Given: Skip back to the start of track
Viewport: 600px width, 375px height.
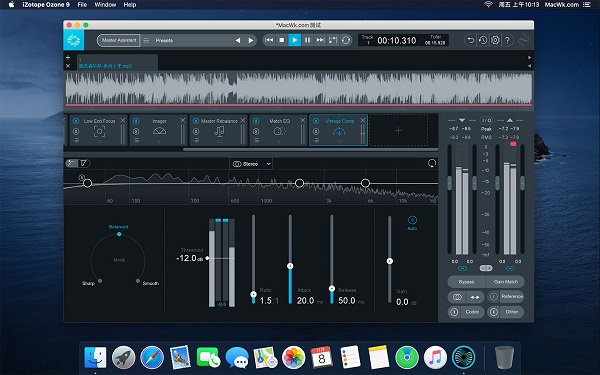Looking at the screenshot, I should coord(269,40).
